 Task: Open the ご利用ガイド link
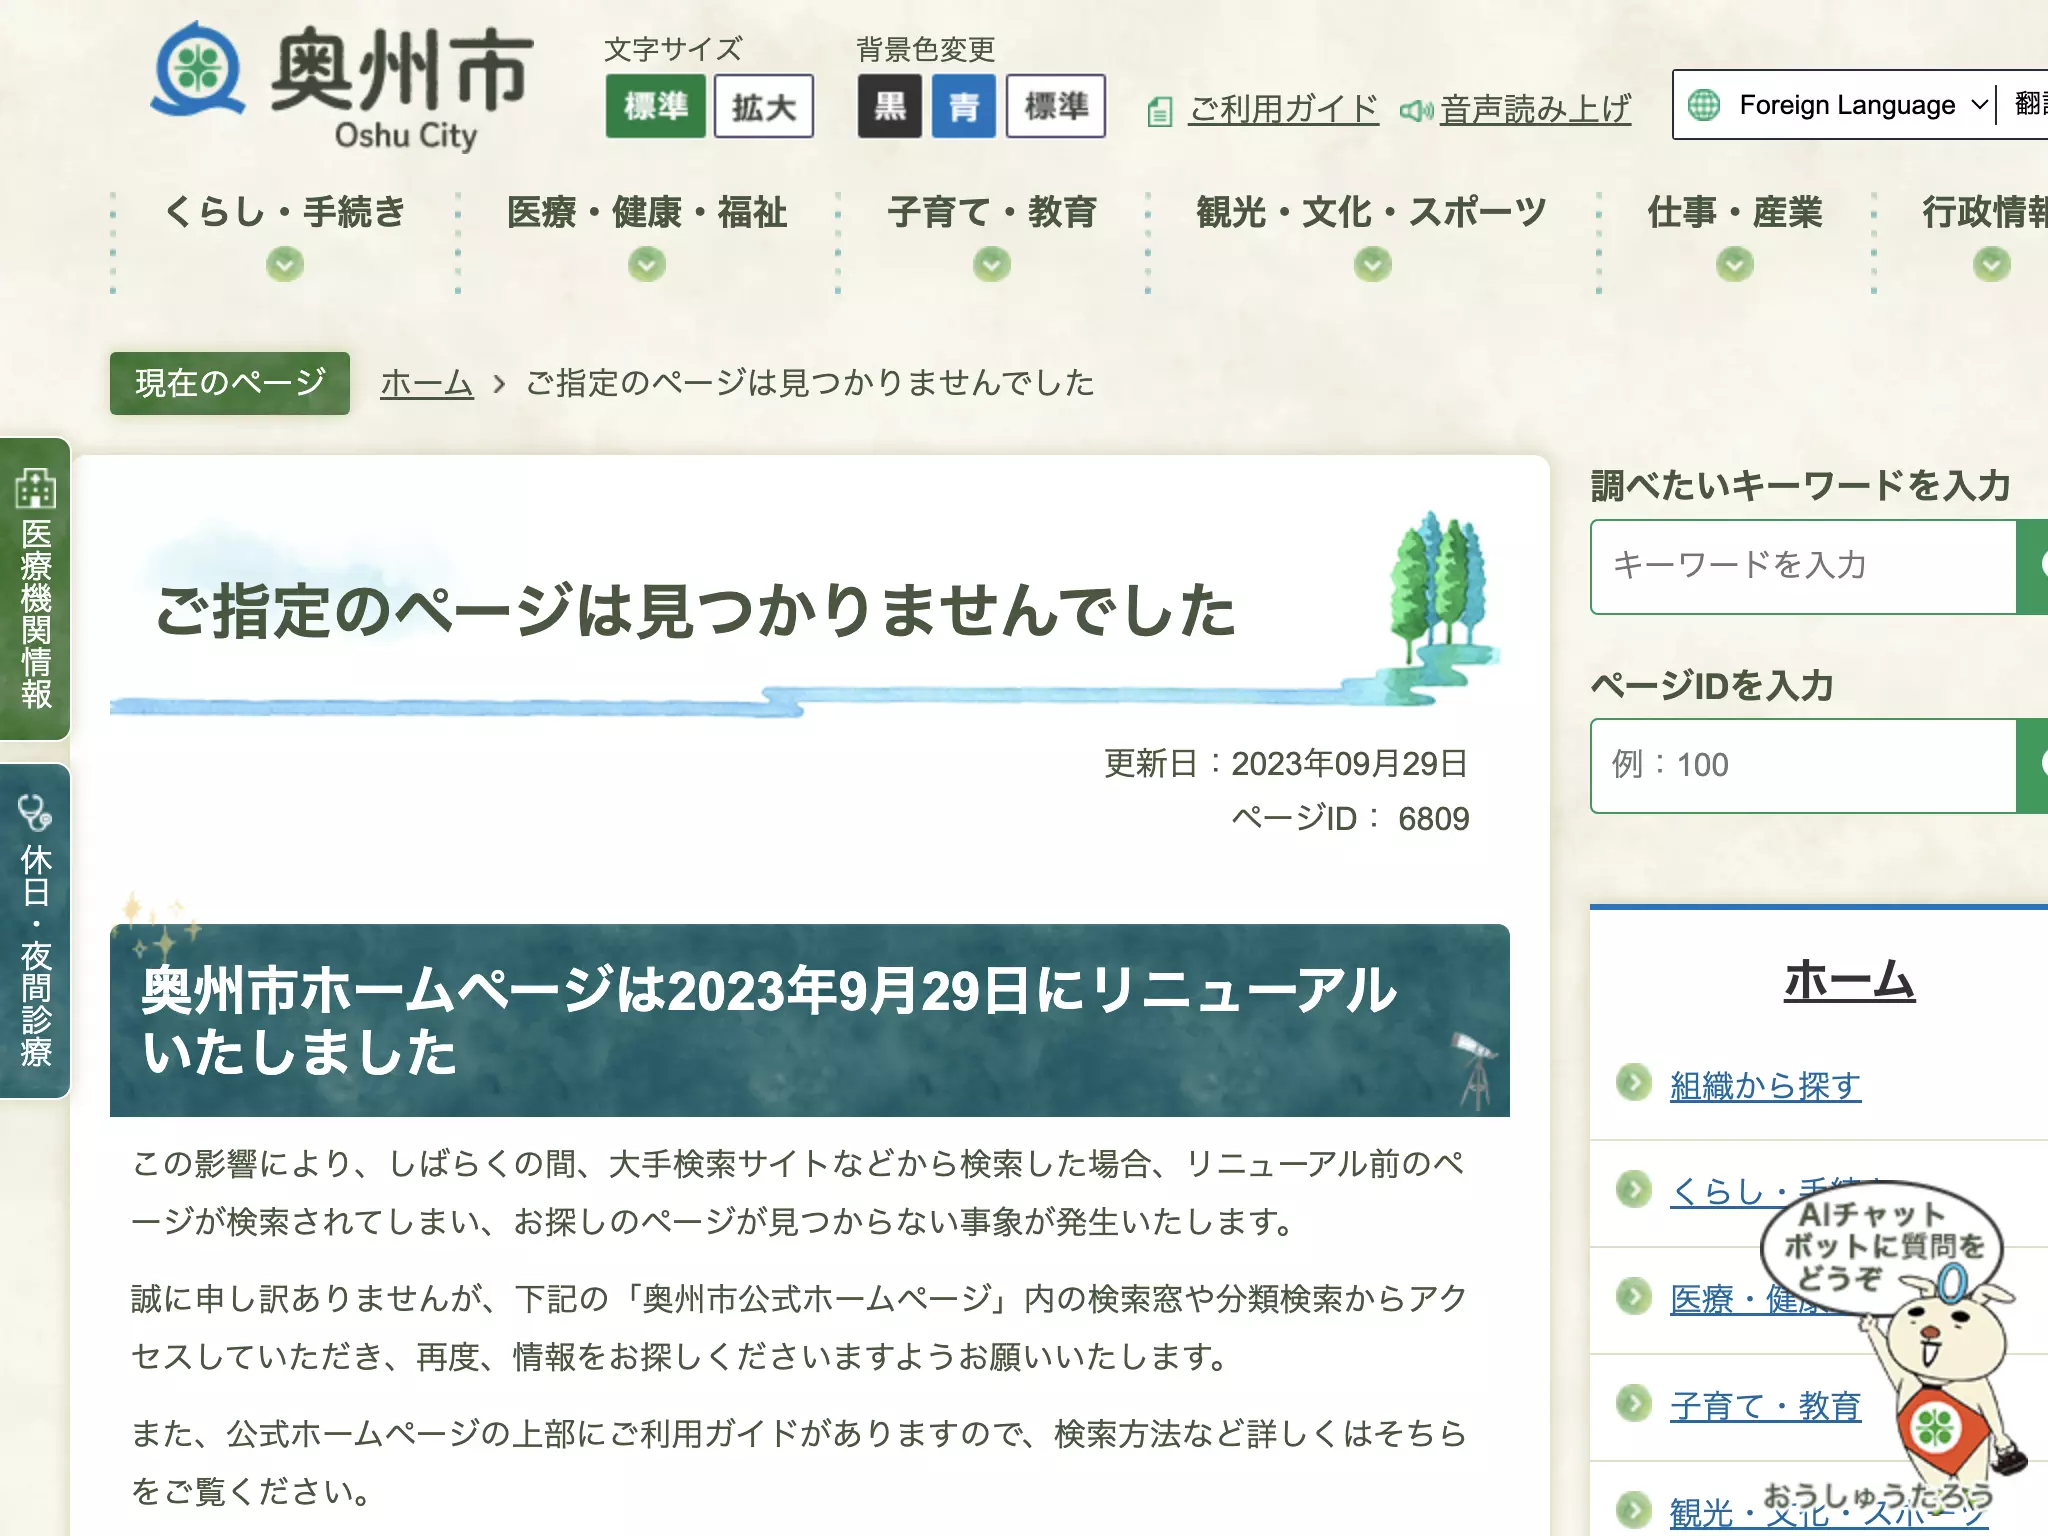pos(1284,109)
